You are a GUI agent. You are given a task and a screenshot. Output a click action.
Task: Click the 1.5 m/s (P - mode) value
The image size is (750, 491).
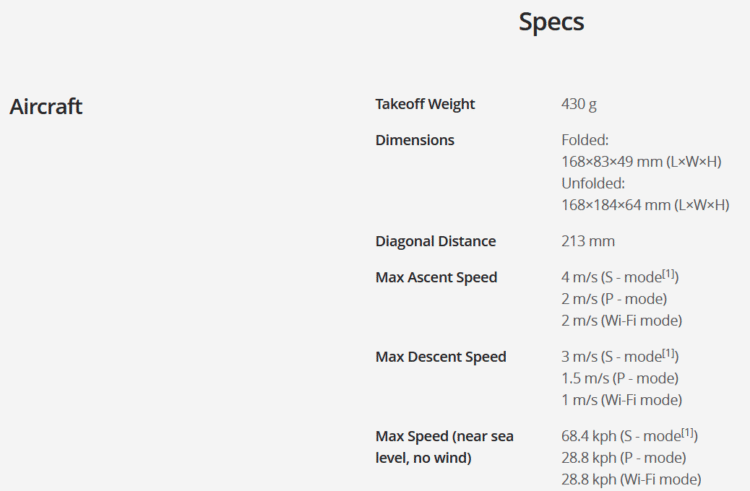click(620, 378)
